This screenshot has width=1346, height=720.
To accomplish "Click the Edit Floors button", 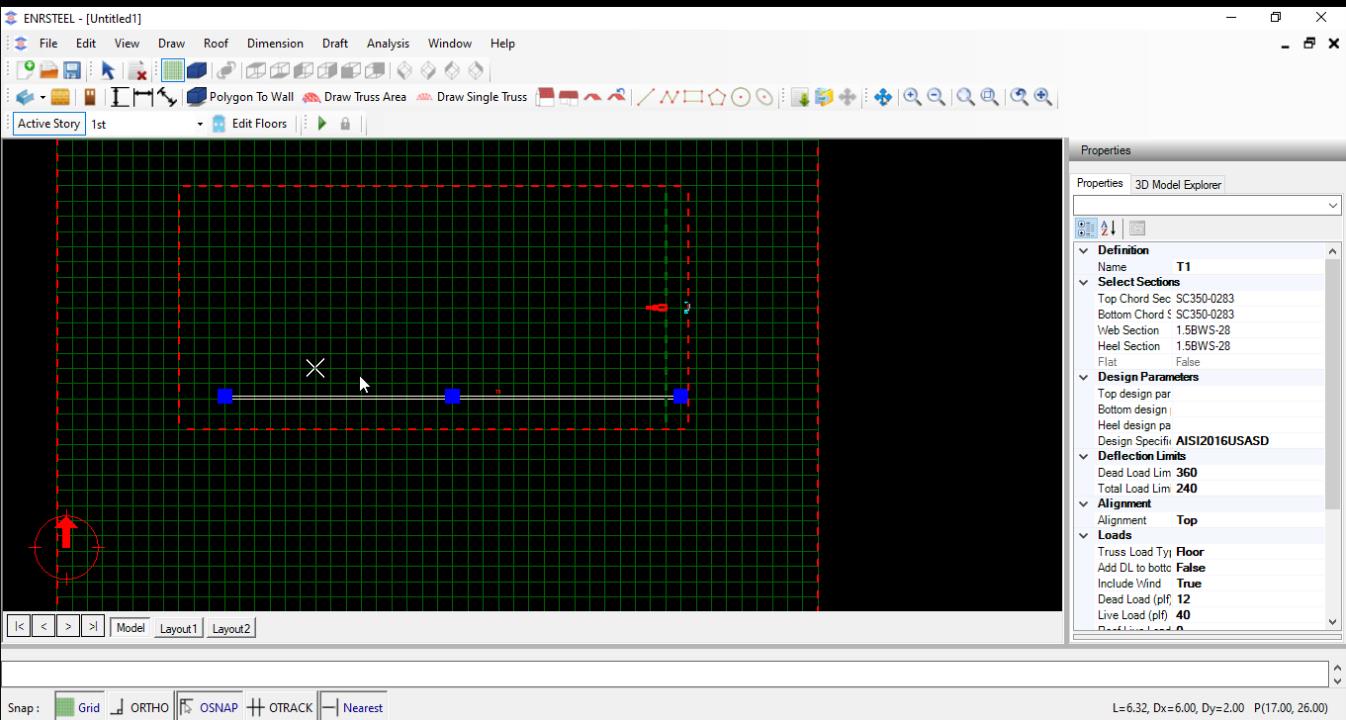I will pos(250,124).
